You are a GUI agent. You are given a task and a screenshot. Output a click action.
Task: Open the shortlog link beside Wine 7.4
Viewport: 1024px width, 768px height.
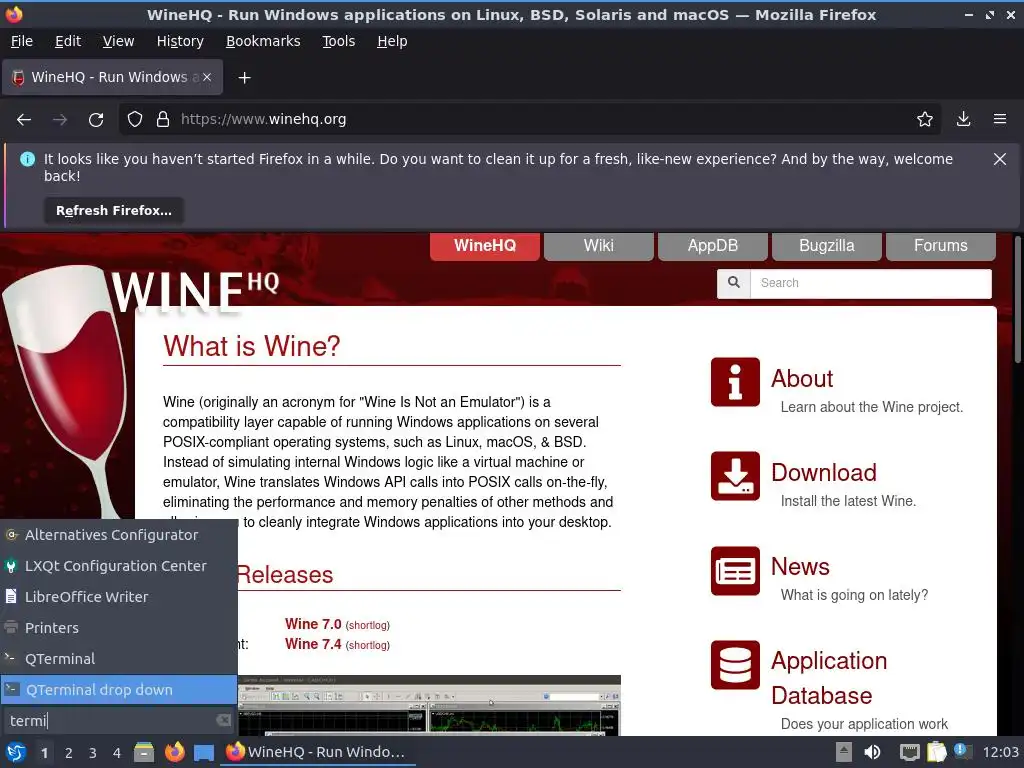click(368, 645)
